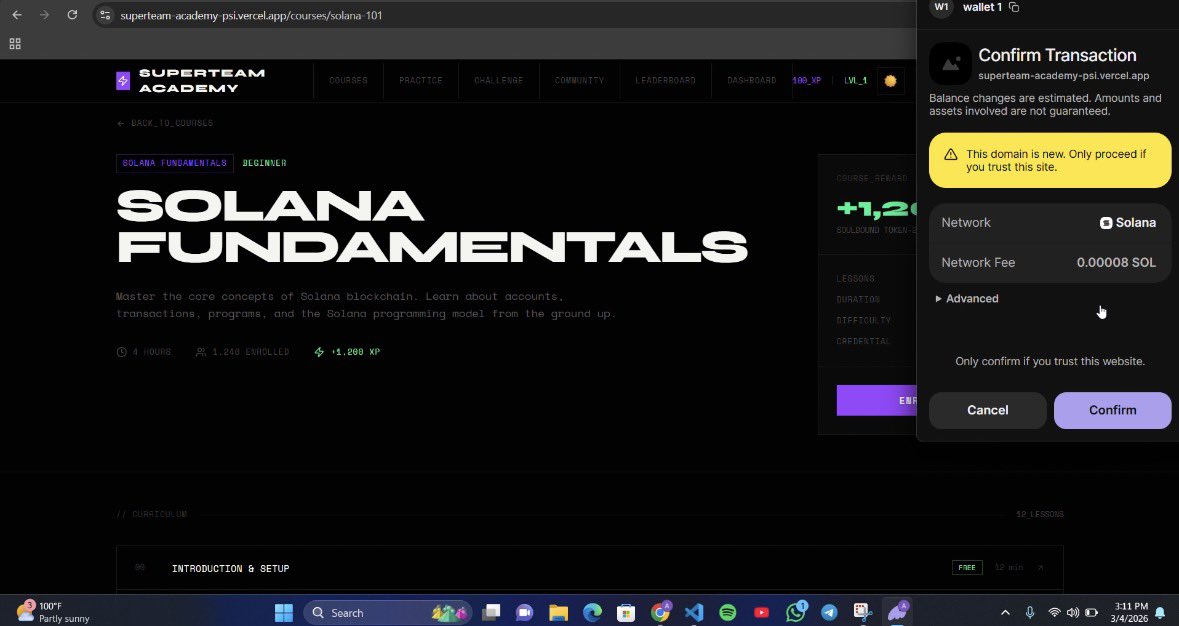The width and height of the screenshot is (1179, 626).
Task: Open the Courses nav item
Action: coord(348,80)
